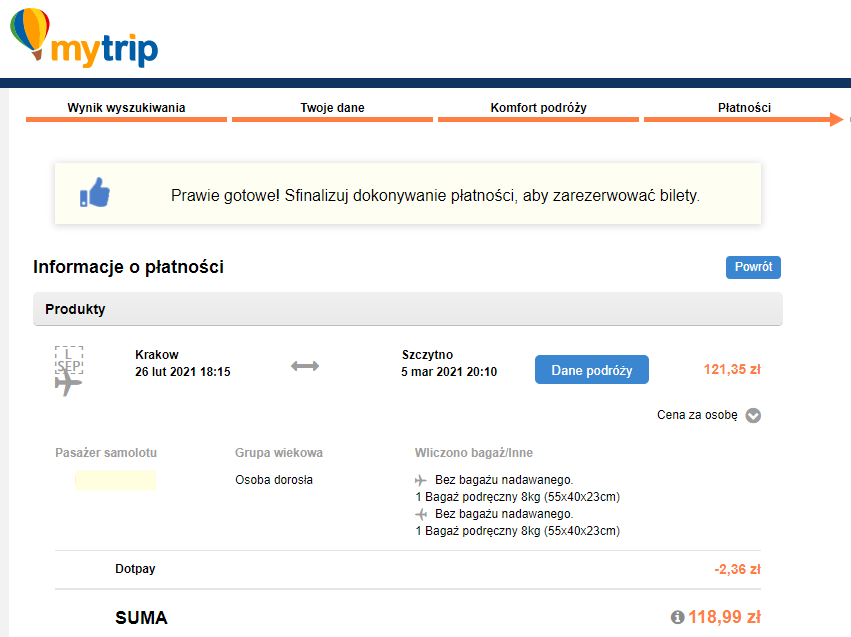Go to the Twoje dane step
851x637 pixels.
point(332,108)
